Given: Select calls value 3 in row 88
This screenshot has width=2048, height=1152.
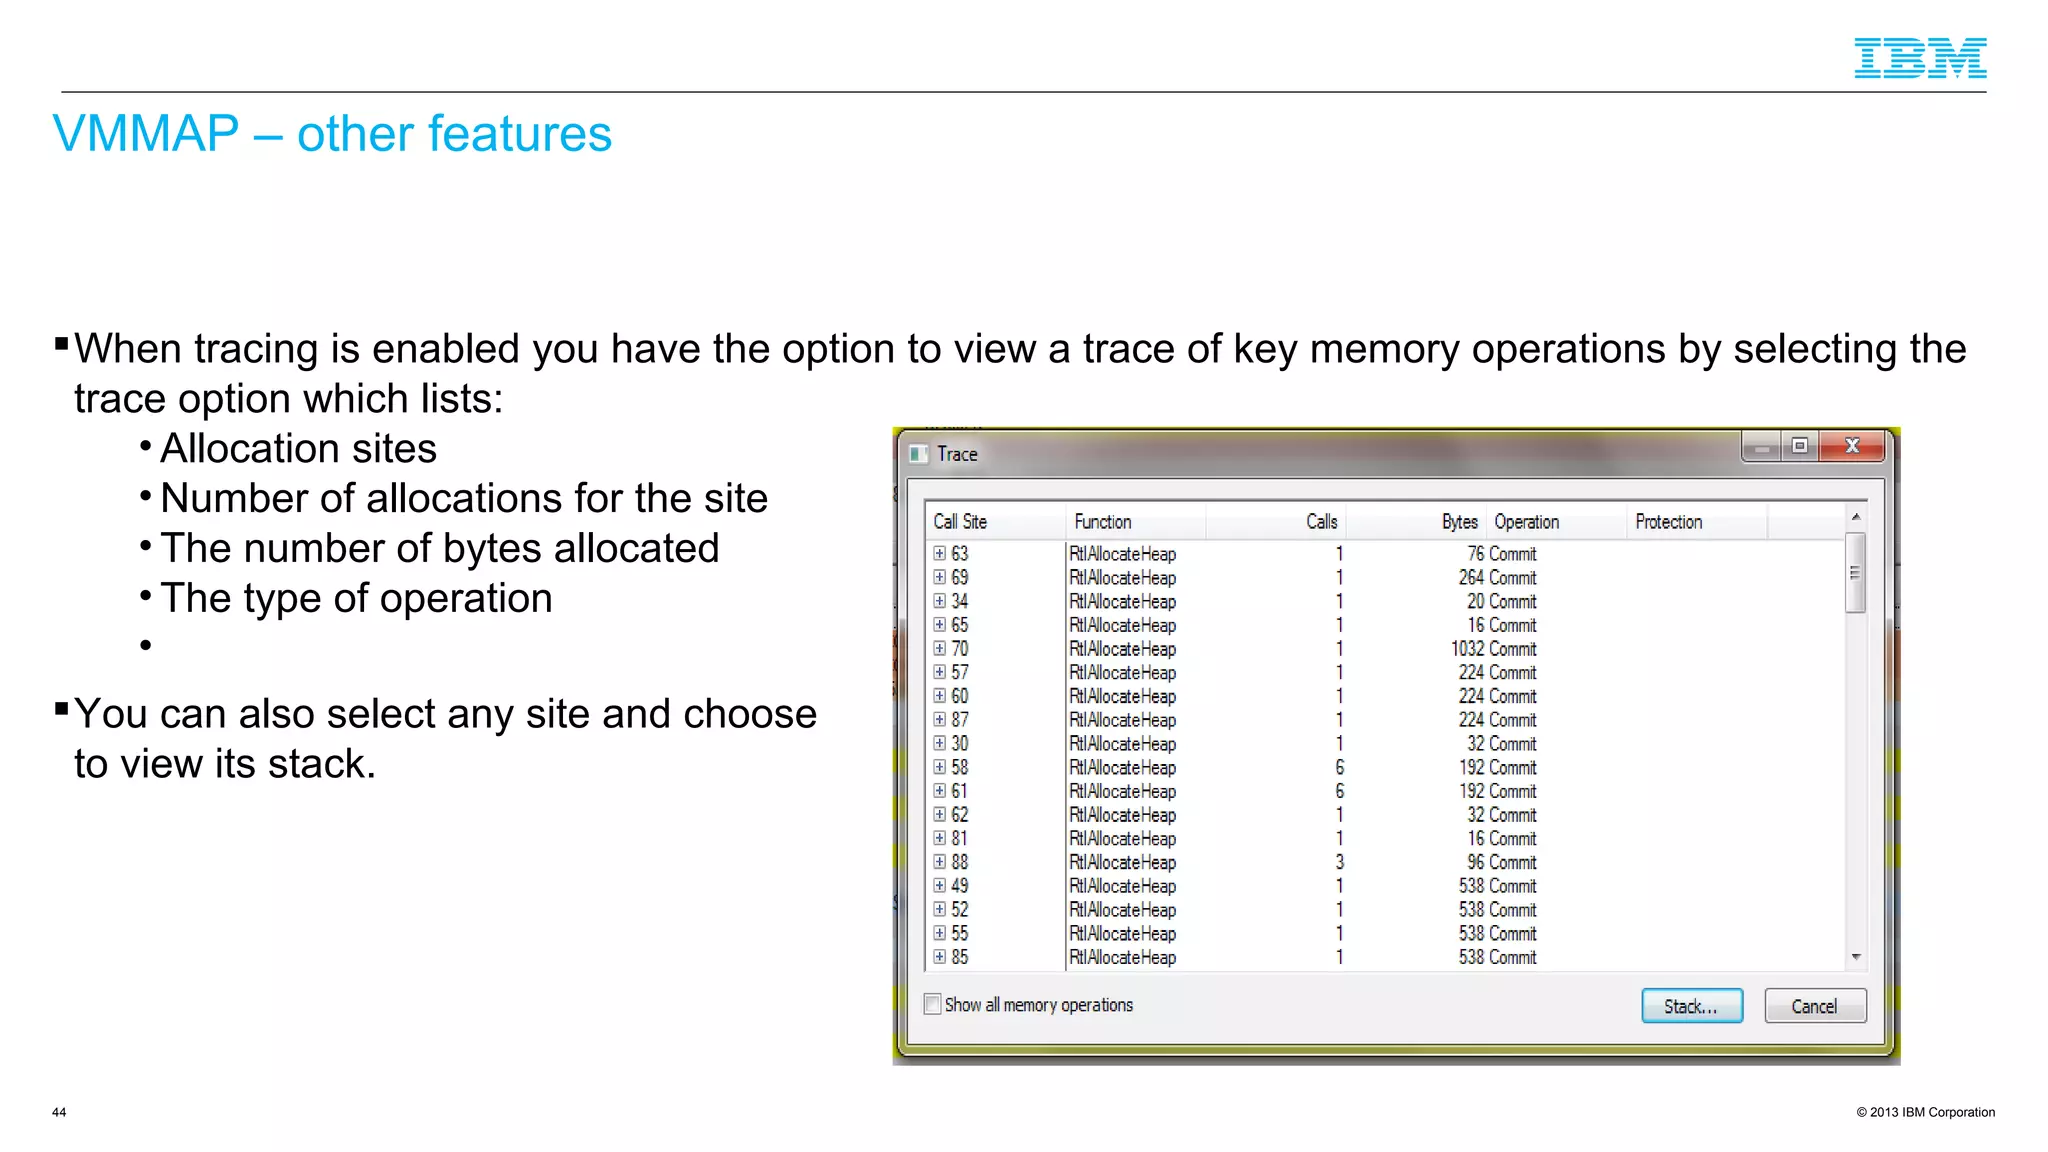Looking at the screenshot, I should [x=1340, y=862].
